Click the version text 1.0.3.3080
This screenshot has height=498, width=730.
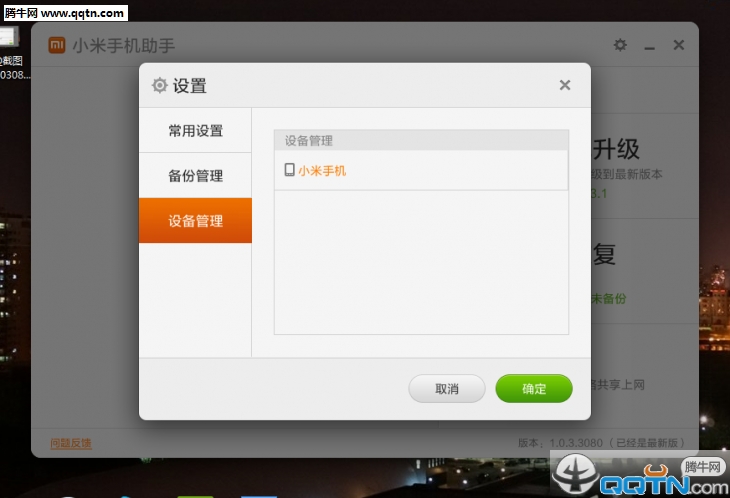pos(576,443)
